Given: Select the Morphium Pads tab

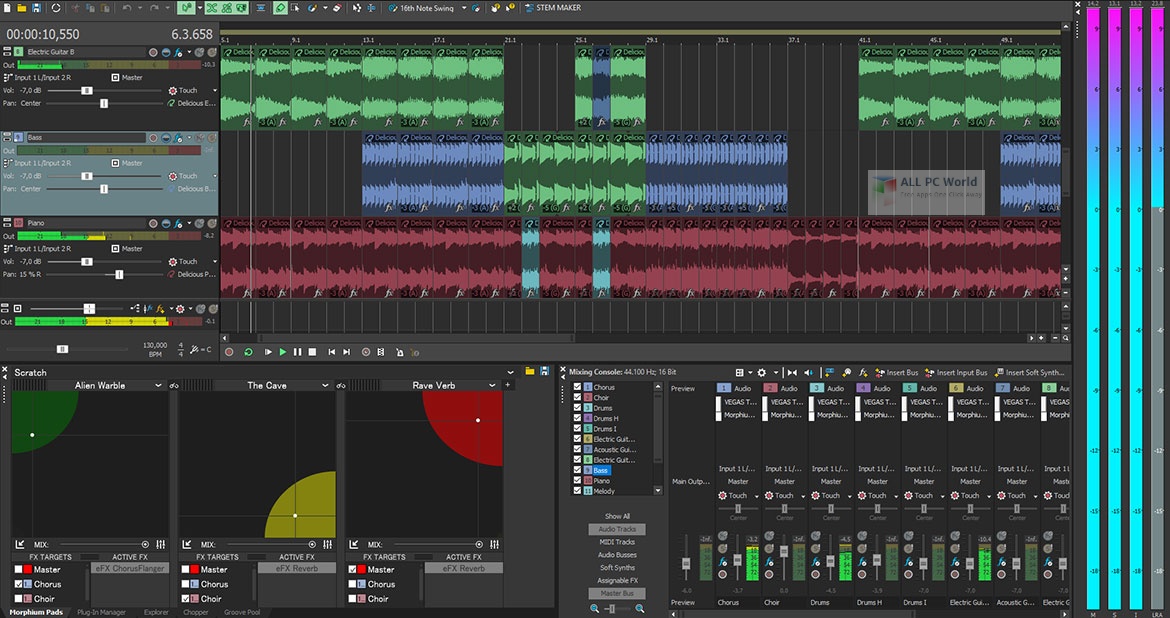Looking at the screenshot, I should tap(36, 612).
